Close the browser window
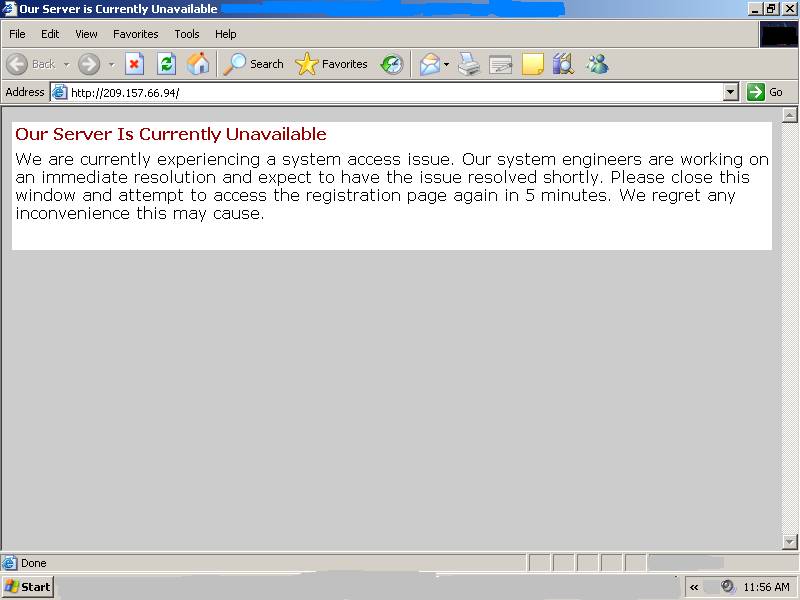800x600 pixels. tap(788, 9)
